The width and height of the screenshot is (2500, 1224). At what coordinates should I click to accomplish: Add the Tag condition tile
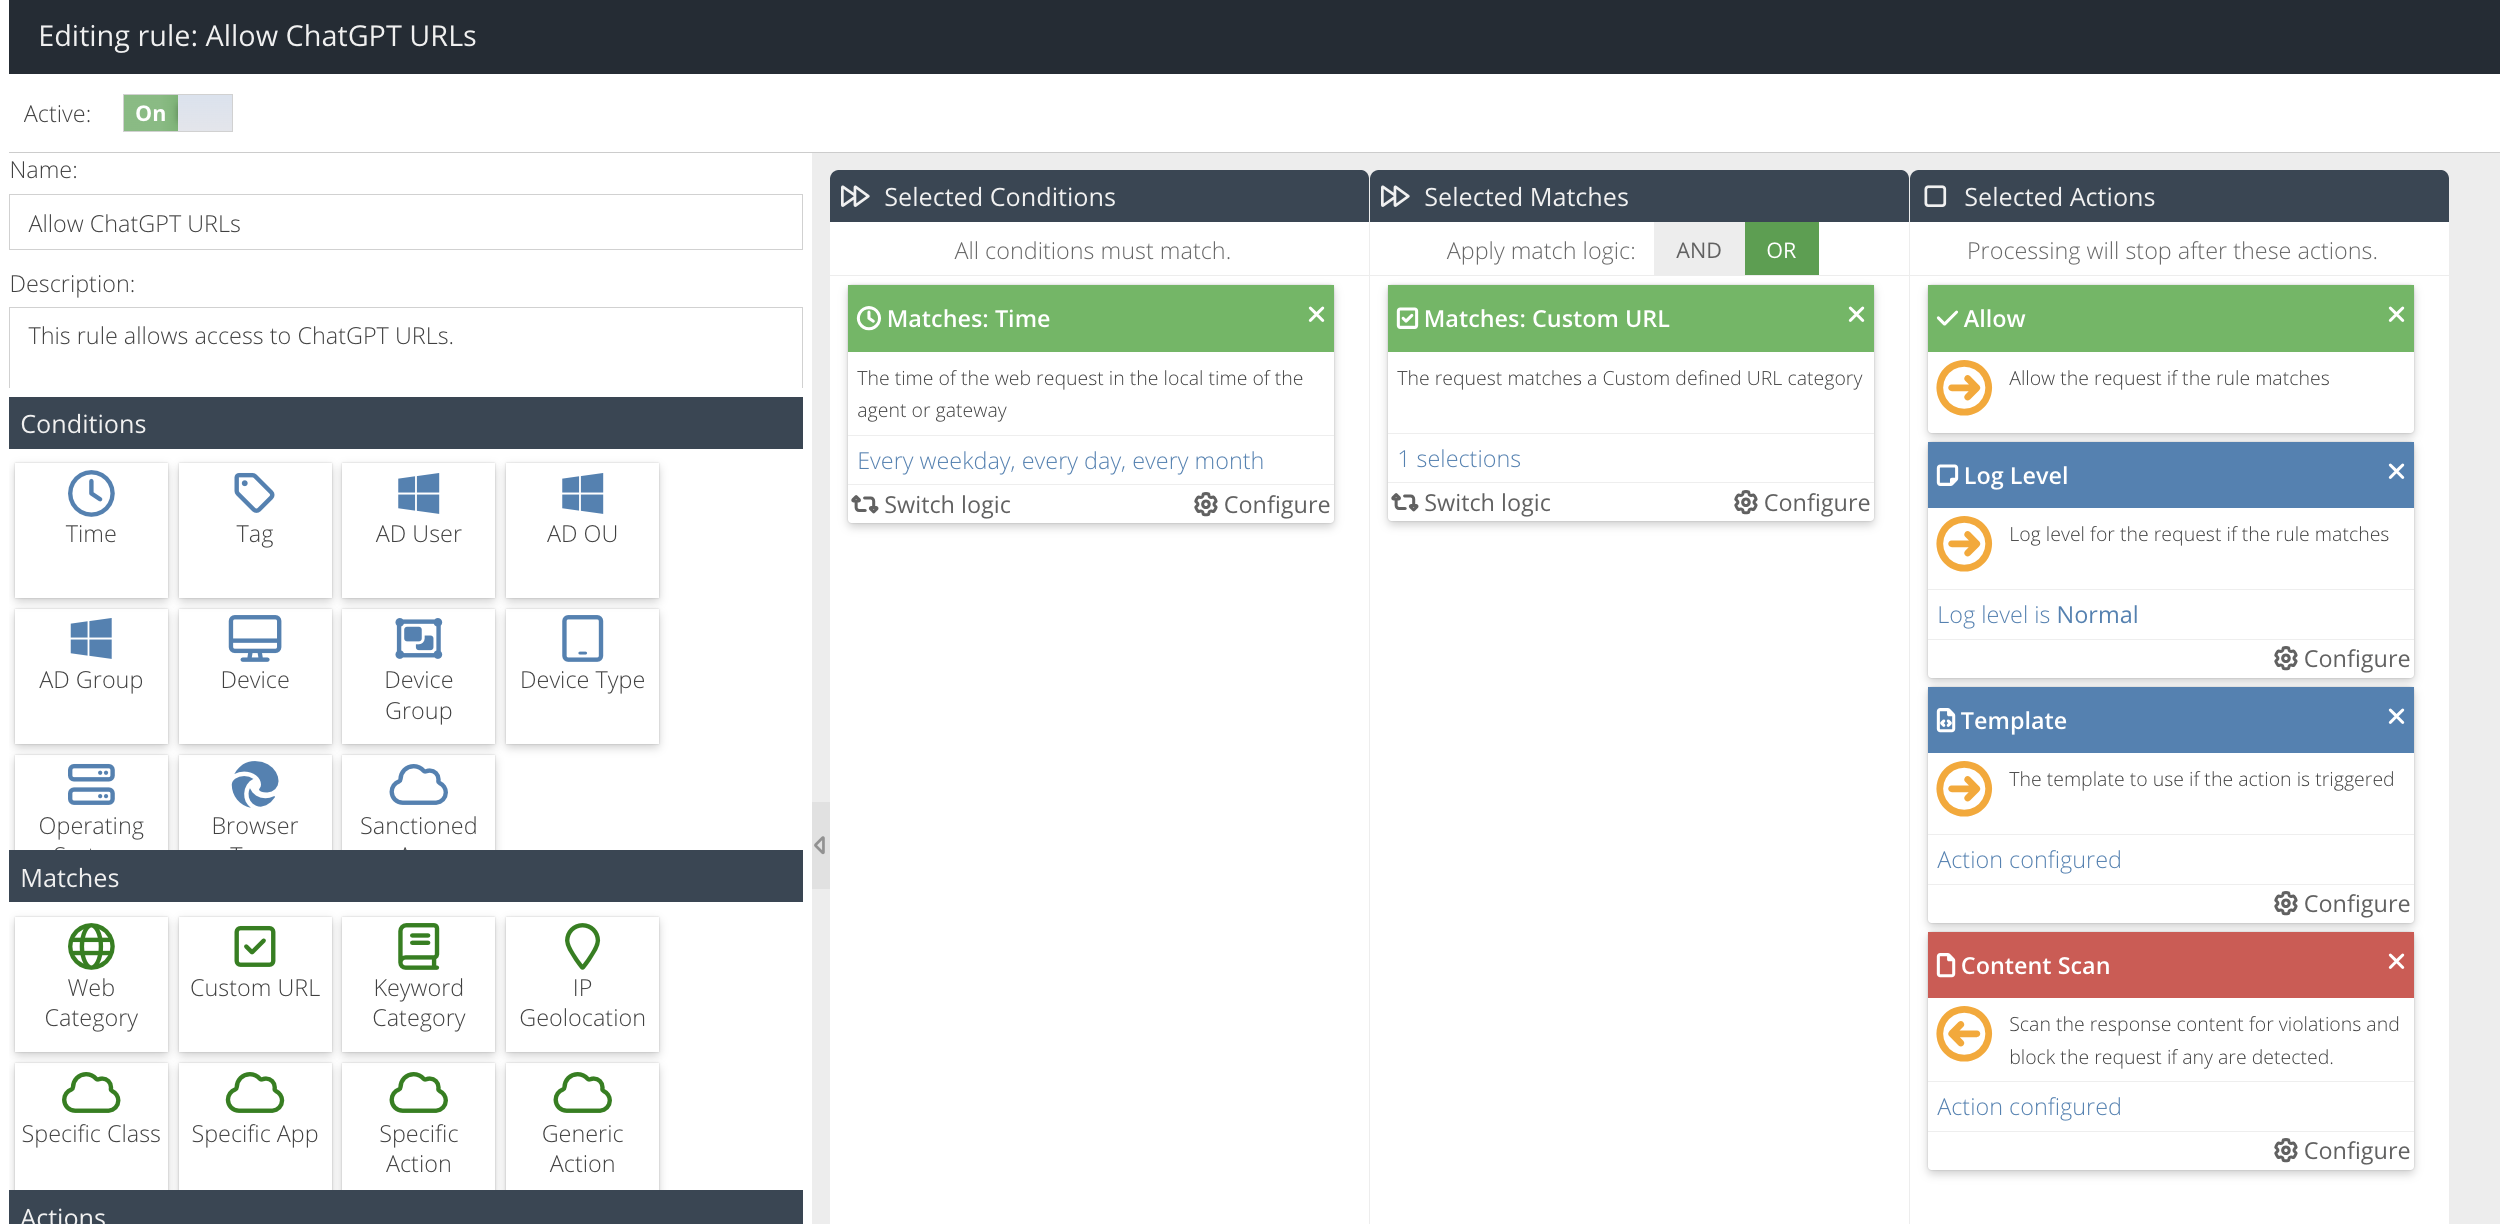click(255, 530)
